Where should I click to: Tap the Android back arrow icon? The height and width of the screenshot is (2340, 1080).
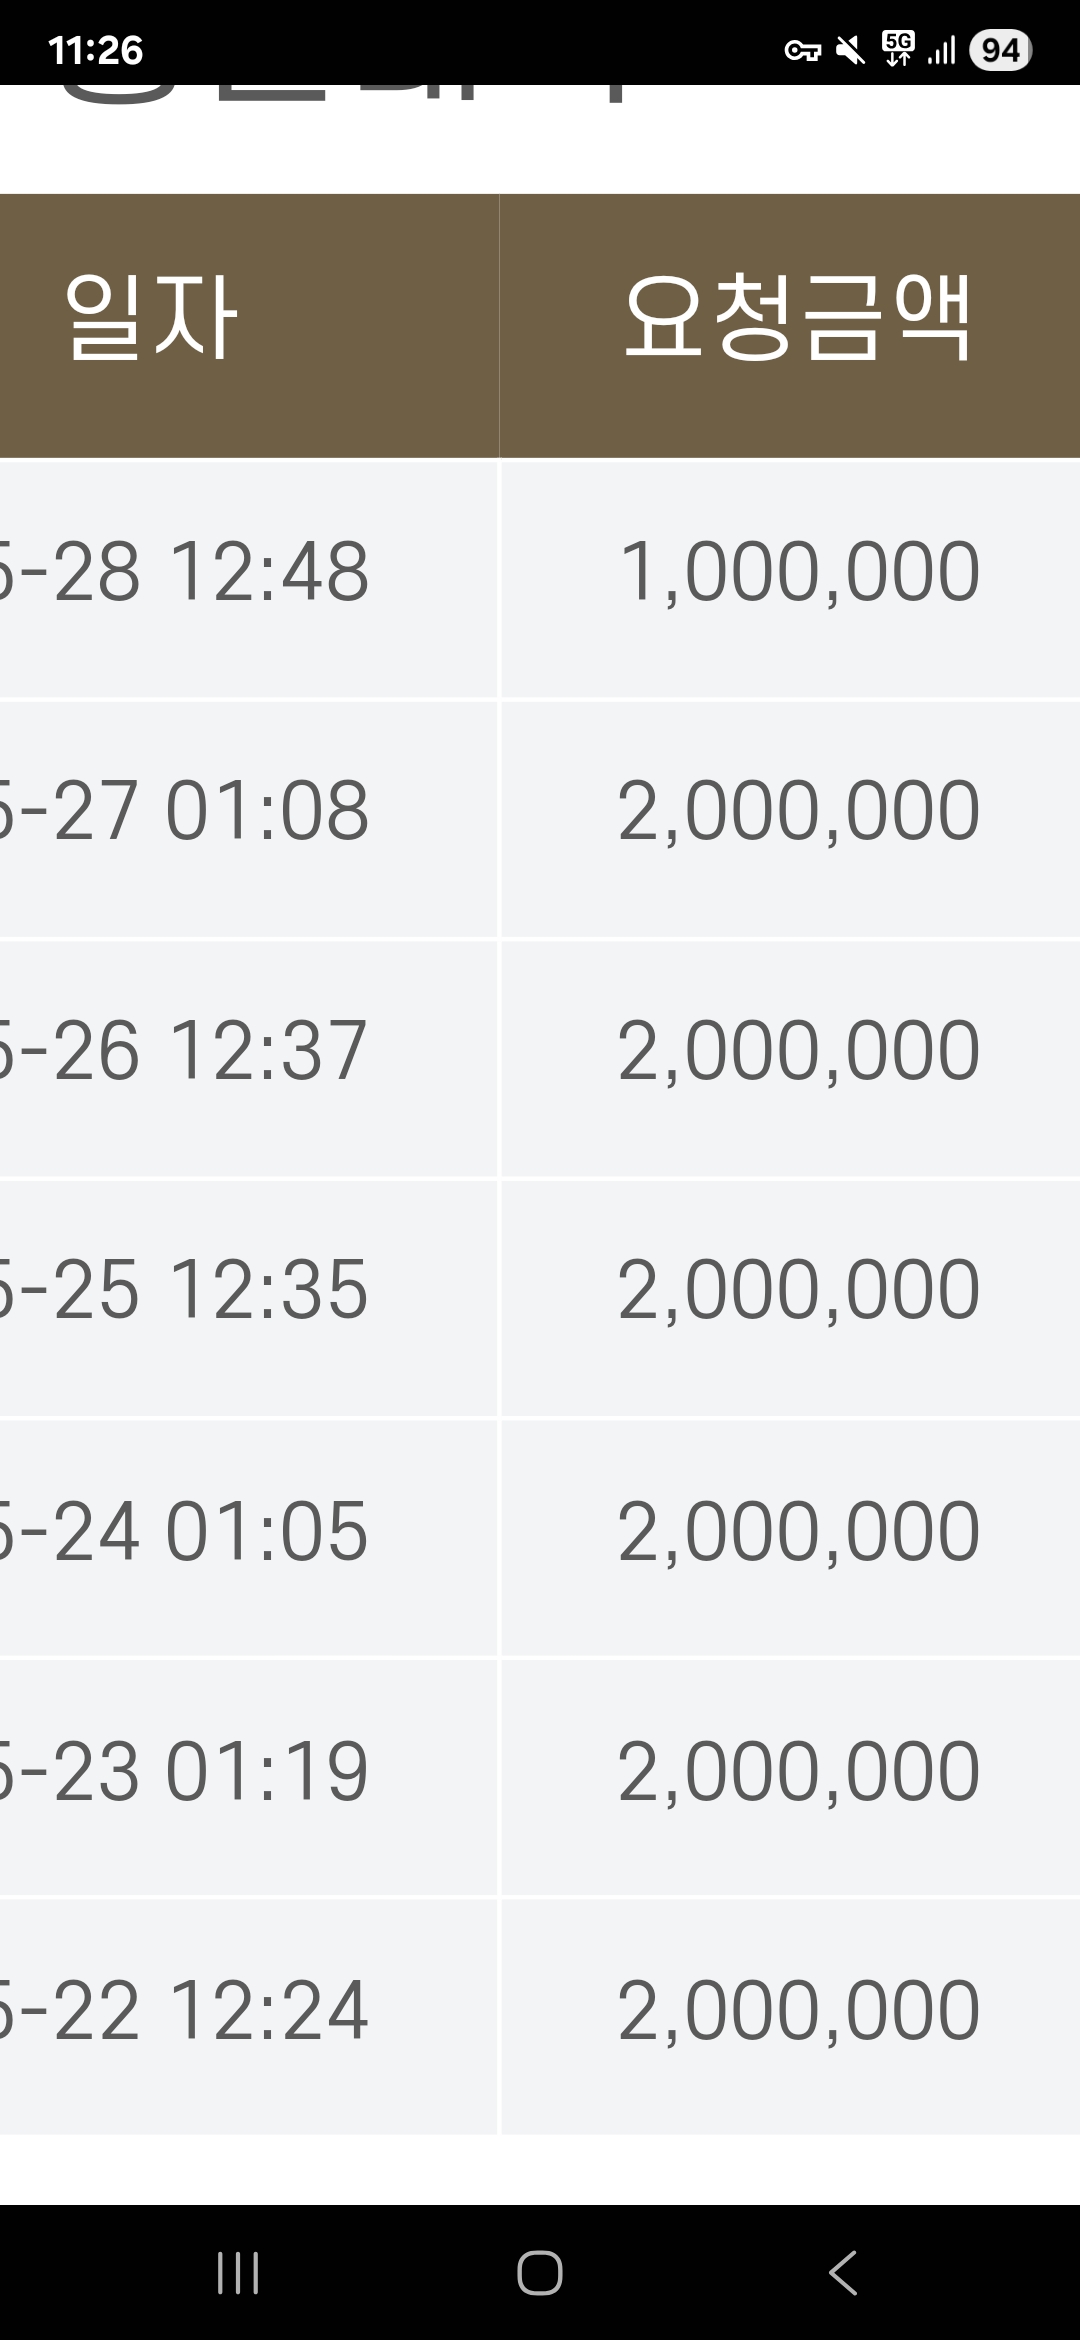(x=843, y=2272)
